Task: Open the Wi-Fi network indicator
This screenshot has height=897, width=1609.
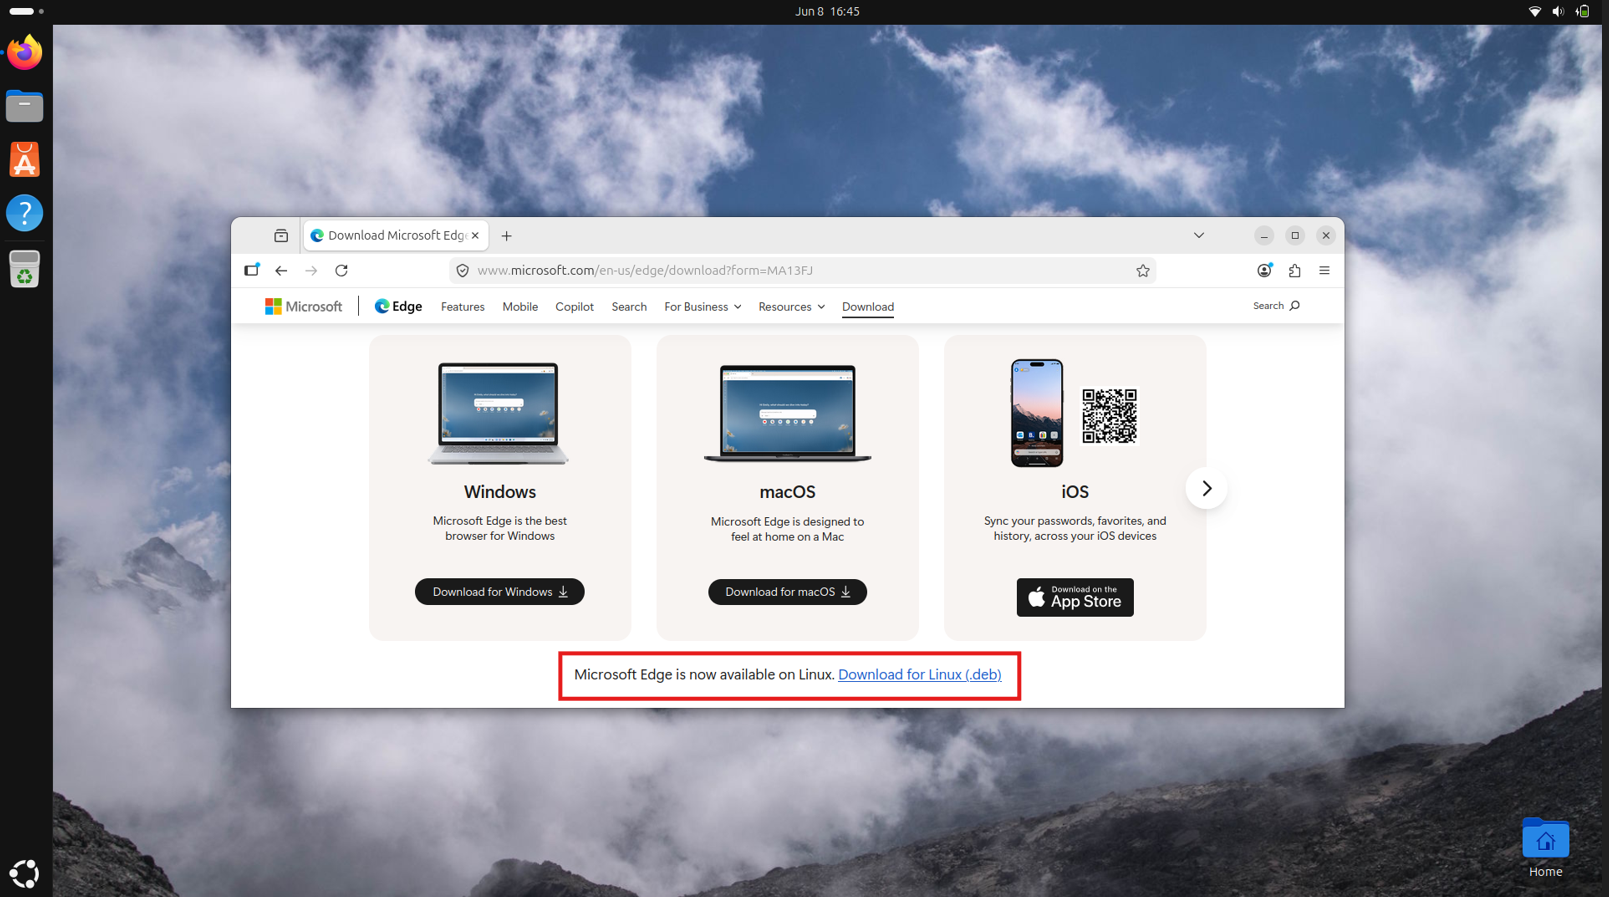Action: [1534, 12]
